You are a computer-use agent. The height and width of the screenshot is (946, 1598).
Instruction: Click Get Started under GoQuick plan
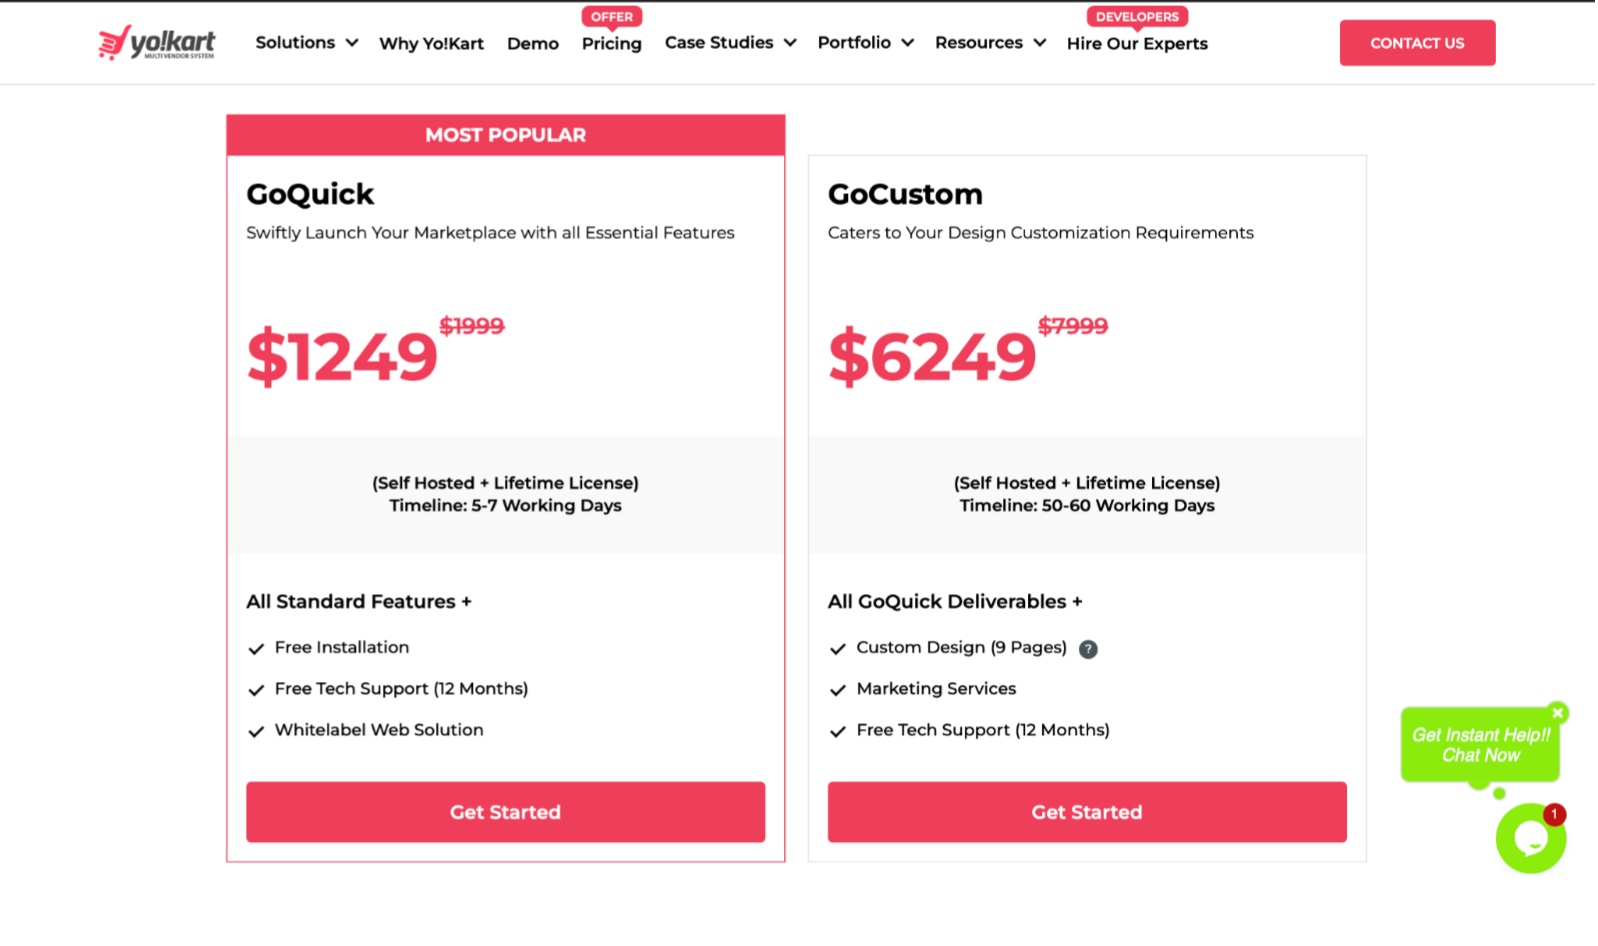pyautogui.click(x=505, y=812)
